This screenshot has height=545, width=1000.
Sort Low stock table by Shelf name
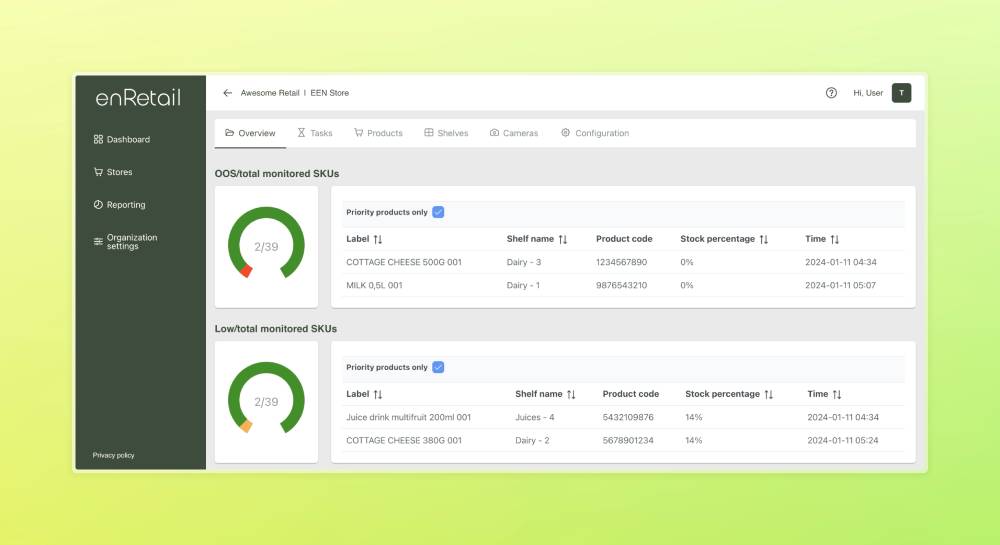click(571, 395)
